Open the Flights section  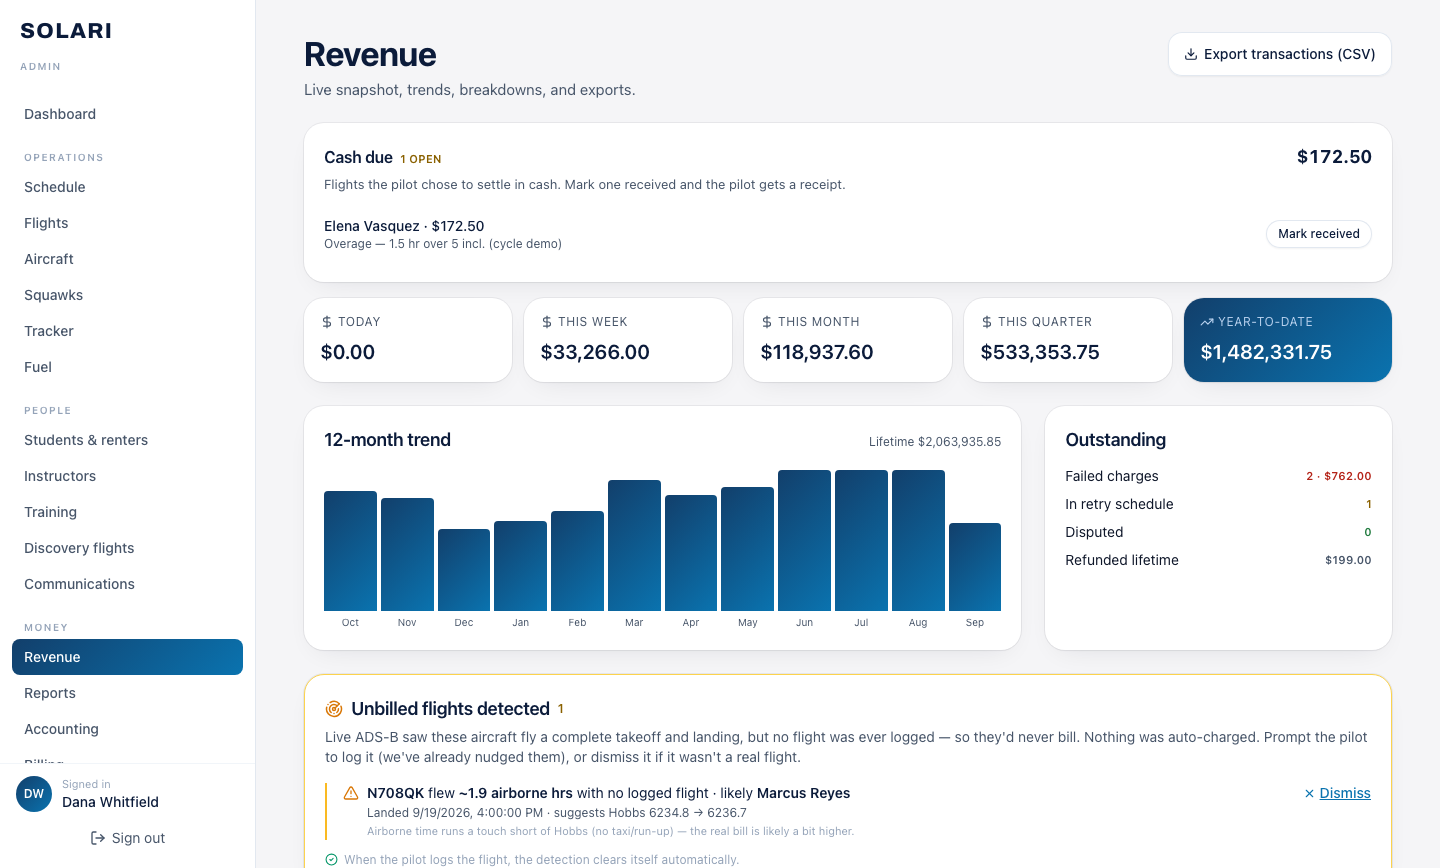point(127,223)
